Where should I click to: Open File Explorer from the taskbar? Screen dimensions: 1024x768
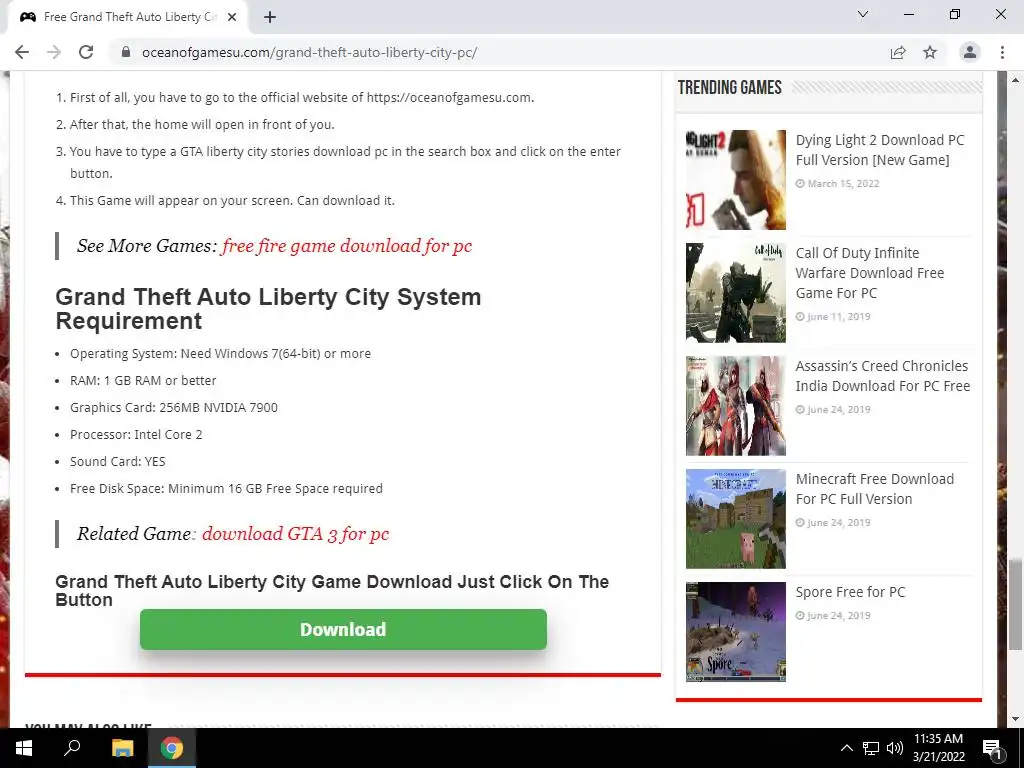pos(122,748)
